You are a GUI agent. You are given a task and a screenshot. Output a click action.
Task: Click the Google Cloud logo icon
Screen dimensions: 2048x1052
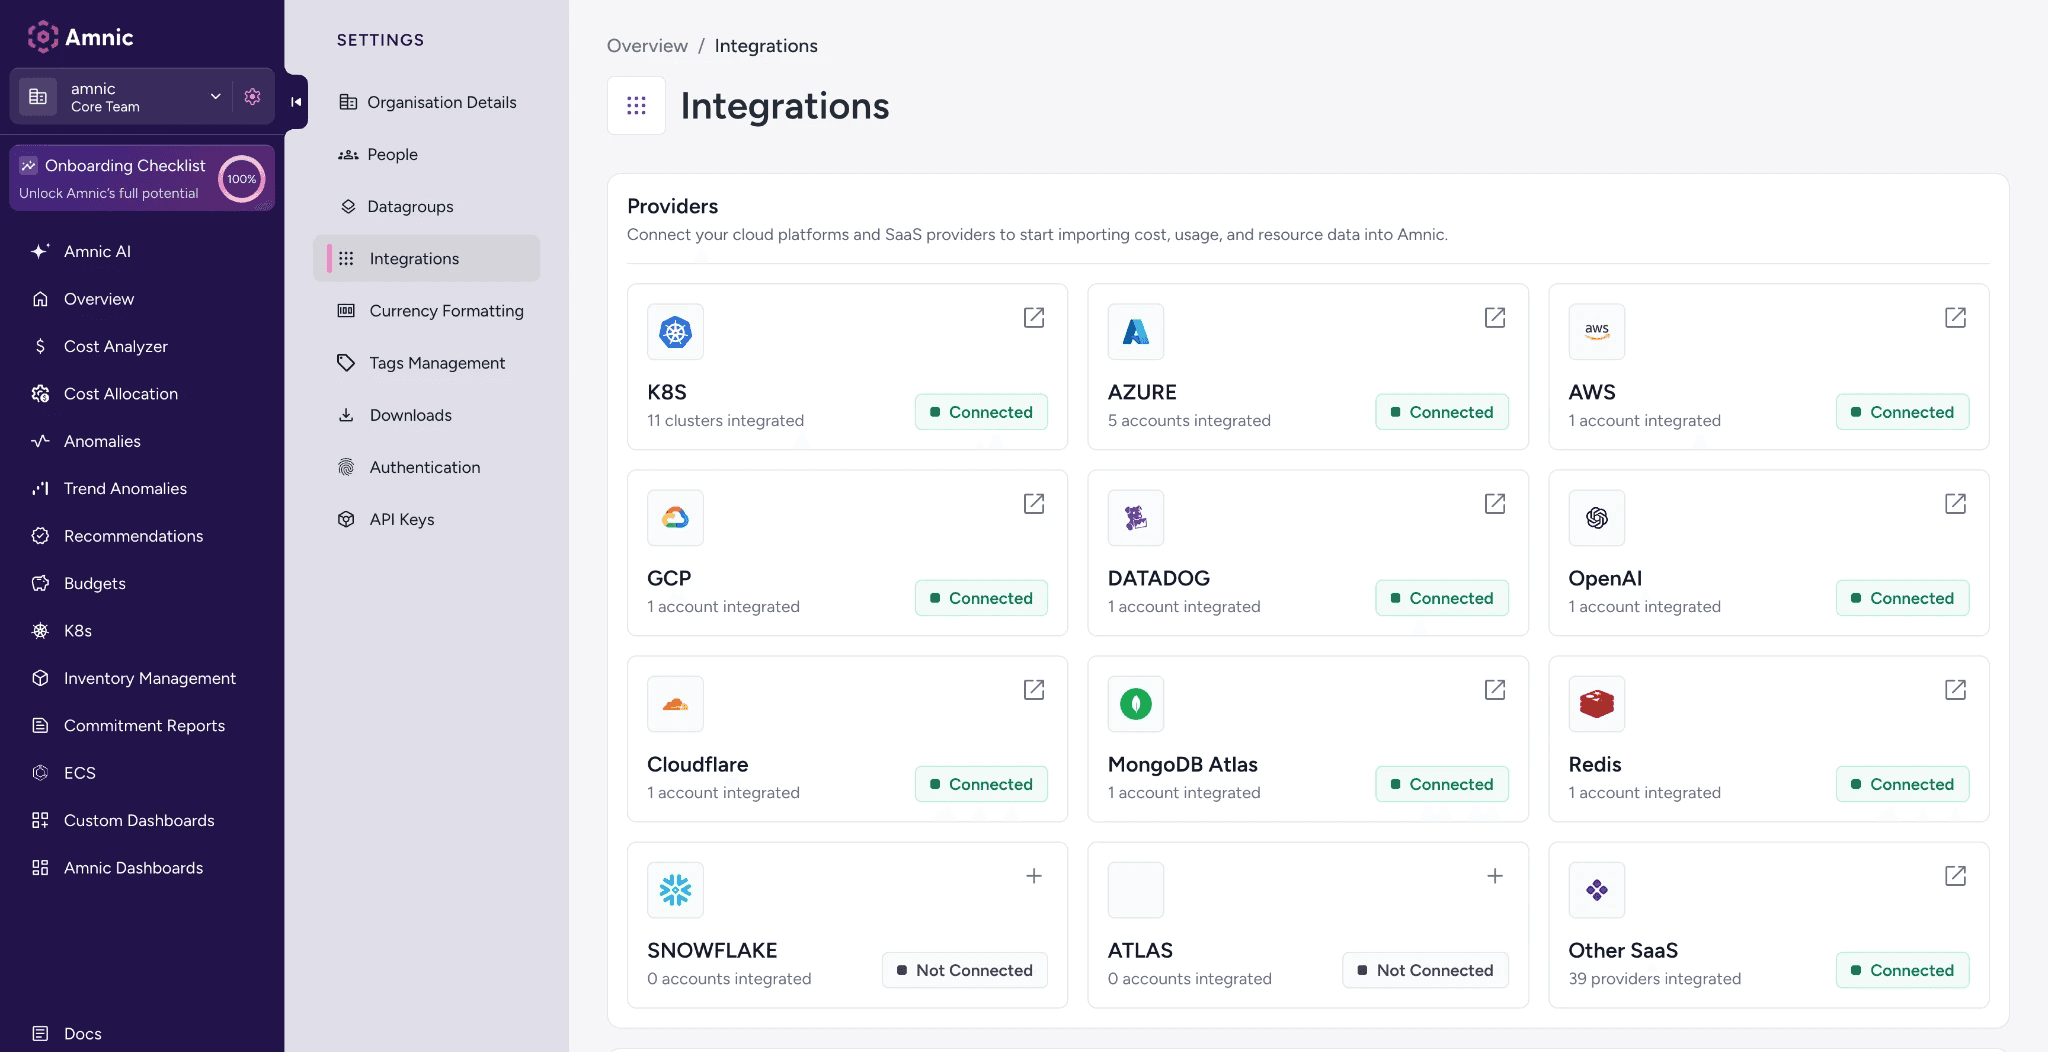tap(675, 518)
